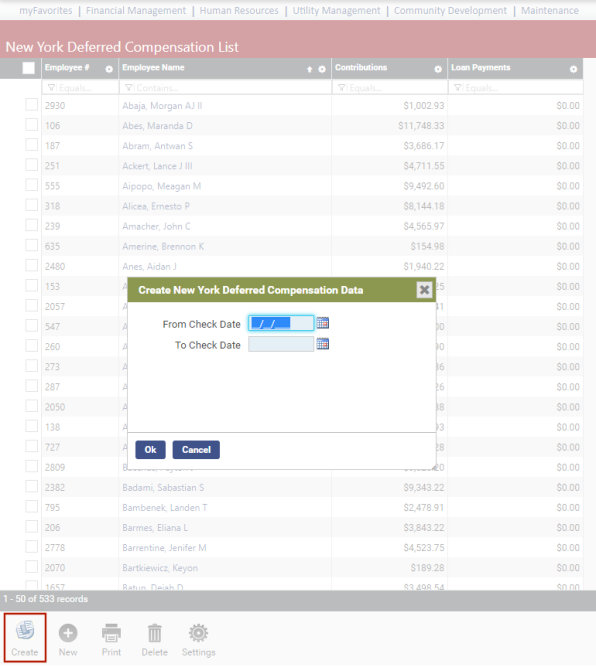Click the Ok button in dialog

point(151,450)
